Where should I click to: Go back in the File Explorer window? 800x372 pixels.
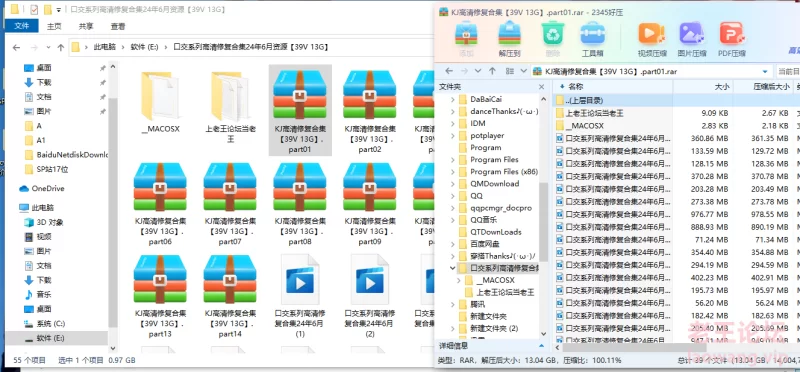(x=16, y=47)
